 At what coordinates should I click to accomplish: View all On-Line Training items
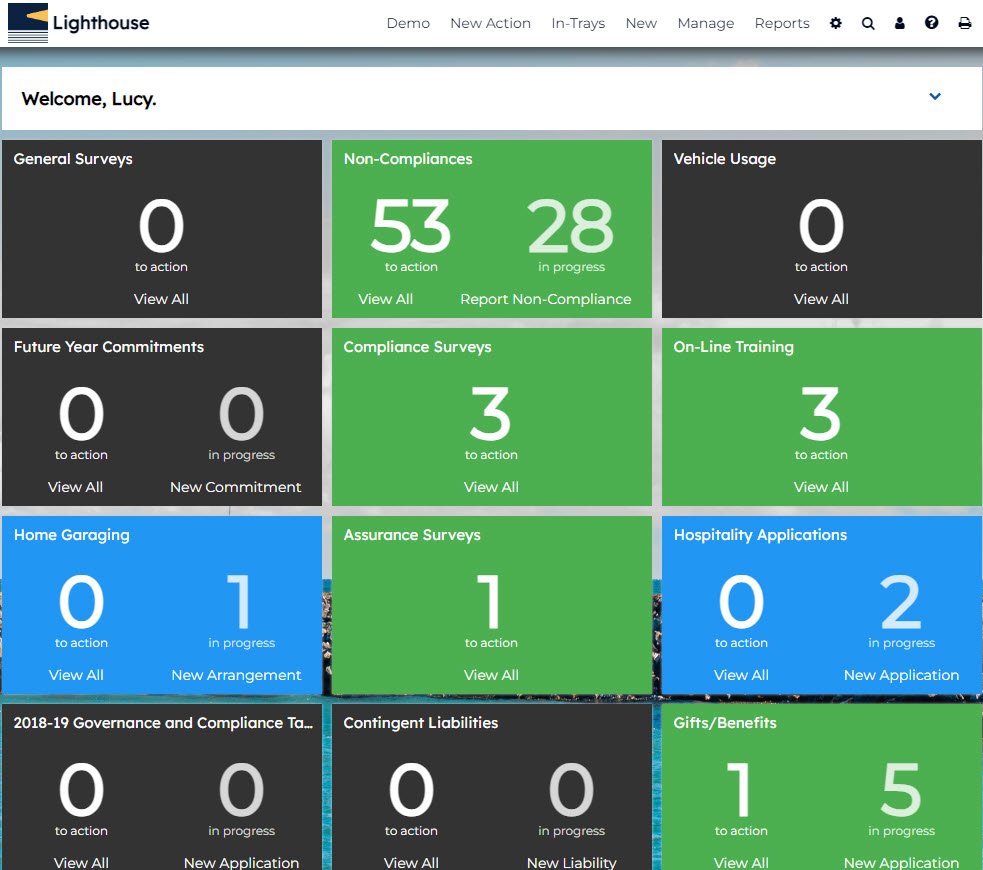tap(821, 487)
